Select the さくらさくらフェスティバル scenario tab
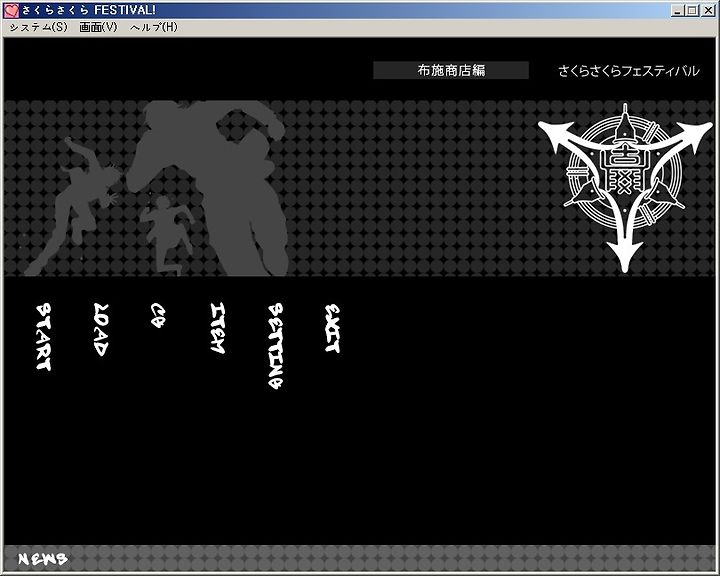 point(629,71)
